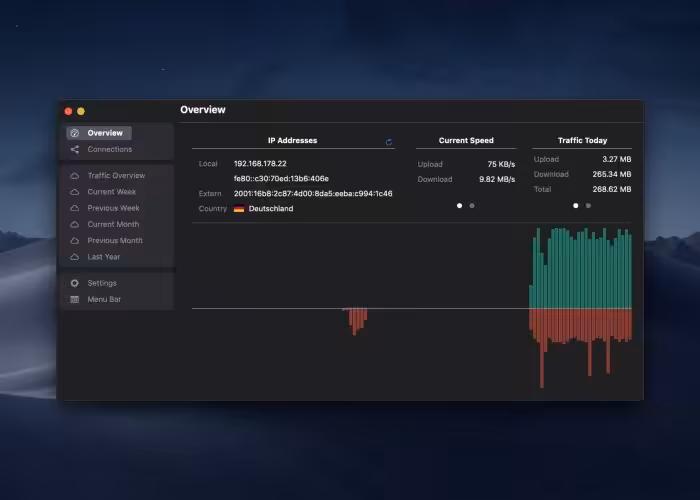Open the Last Year traffic view
Screen dimensions: 700x500
[x=103, y=257]
